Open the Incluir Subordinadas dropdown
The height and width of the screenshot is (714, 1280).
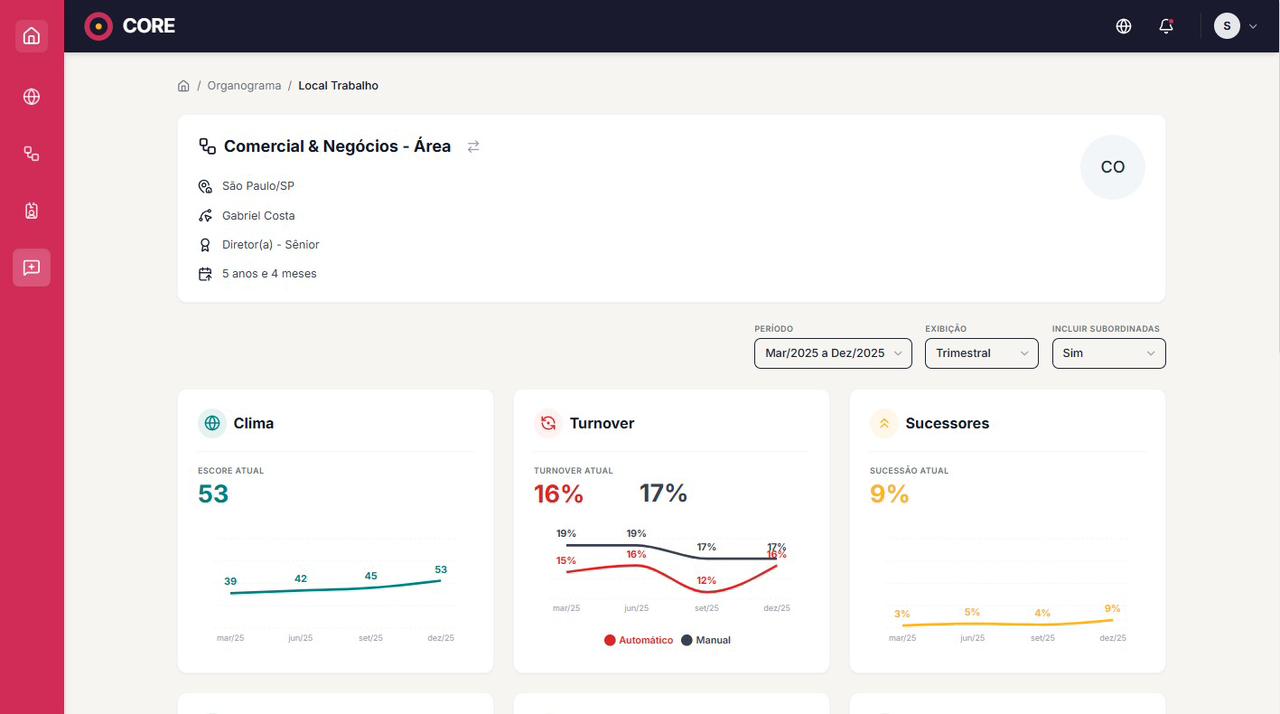[x=1108, y=353]
